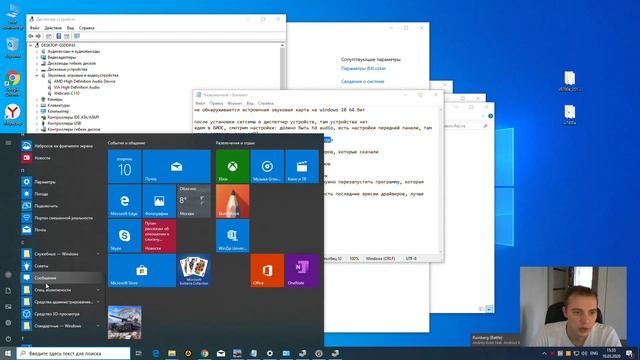The image size is (640, 360).
Task: Open the Microsoft Store tile
Action: [x=142, y=270]
